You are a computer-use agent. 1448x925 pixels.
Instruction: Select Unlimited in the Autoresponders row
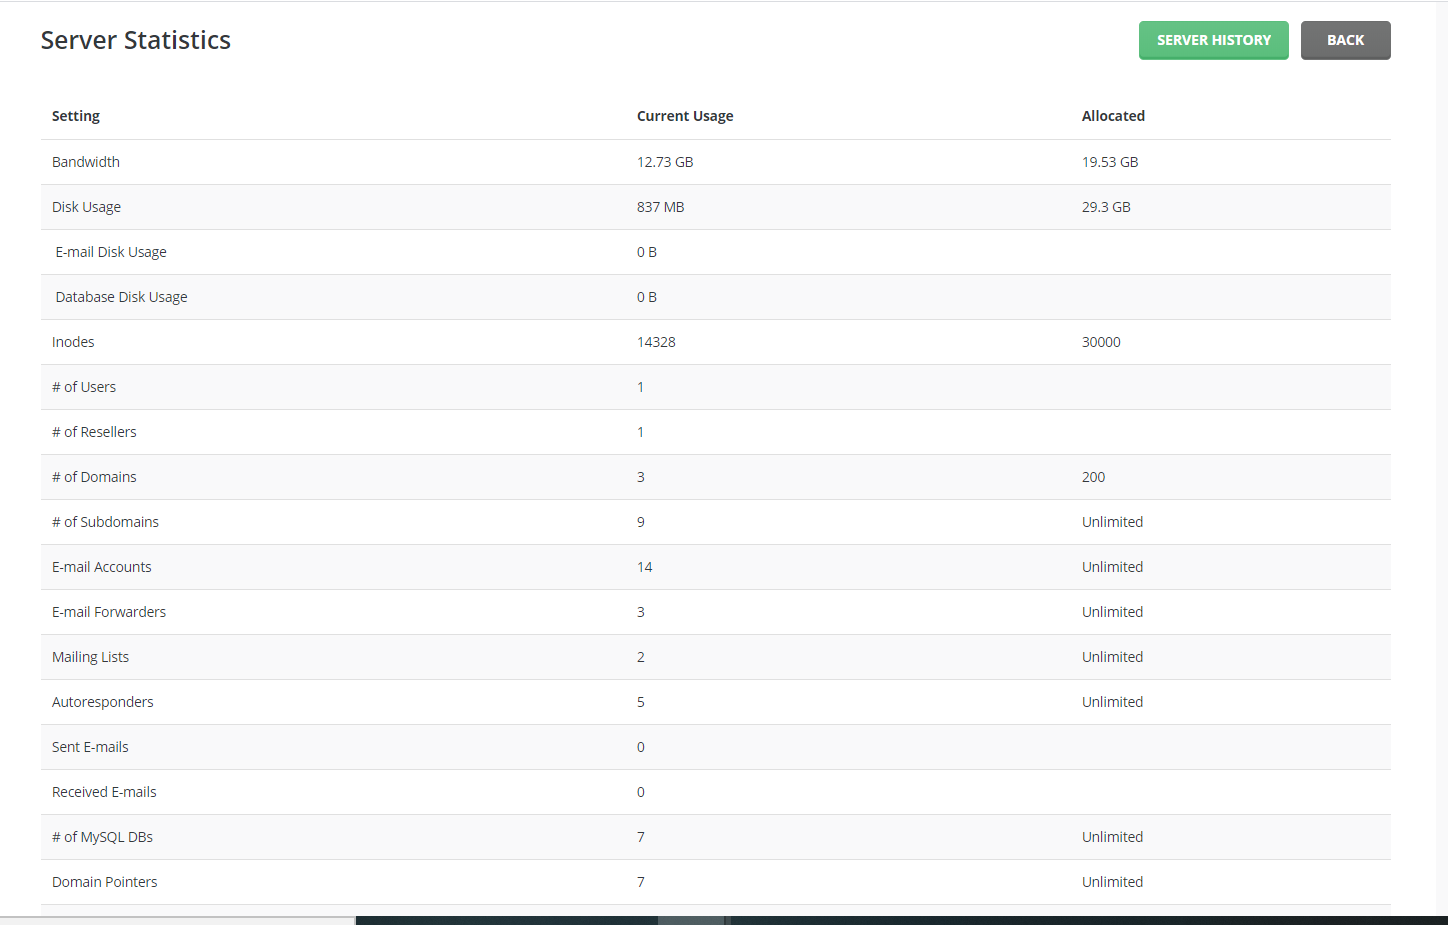click(1112, 702)
